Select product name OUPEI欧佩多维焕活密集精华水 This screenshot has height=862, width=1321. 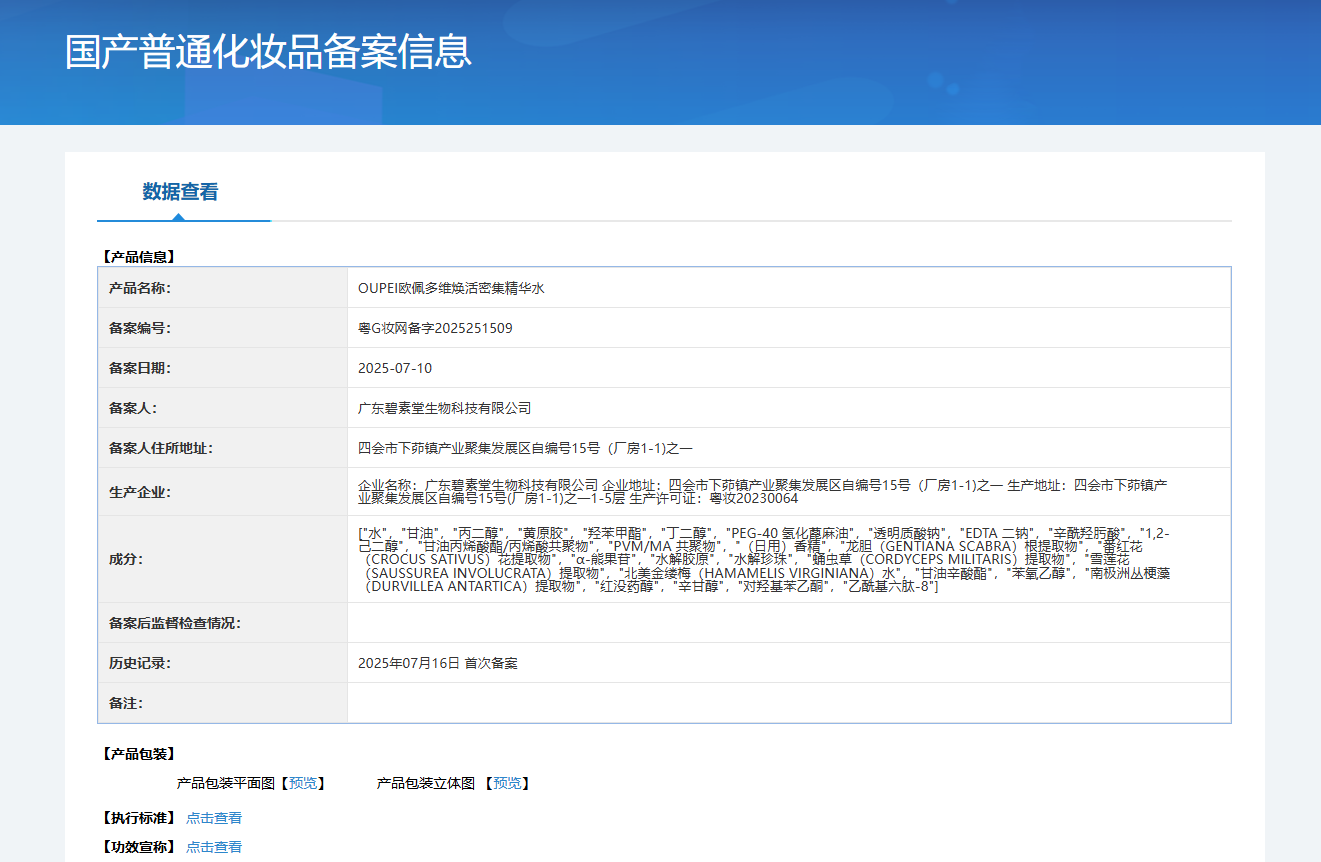click(x=451, y=288)
